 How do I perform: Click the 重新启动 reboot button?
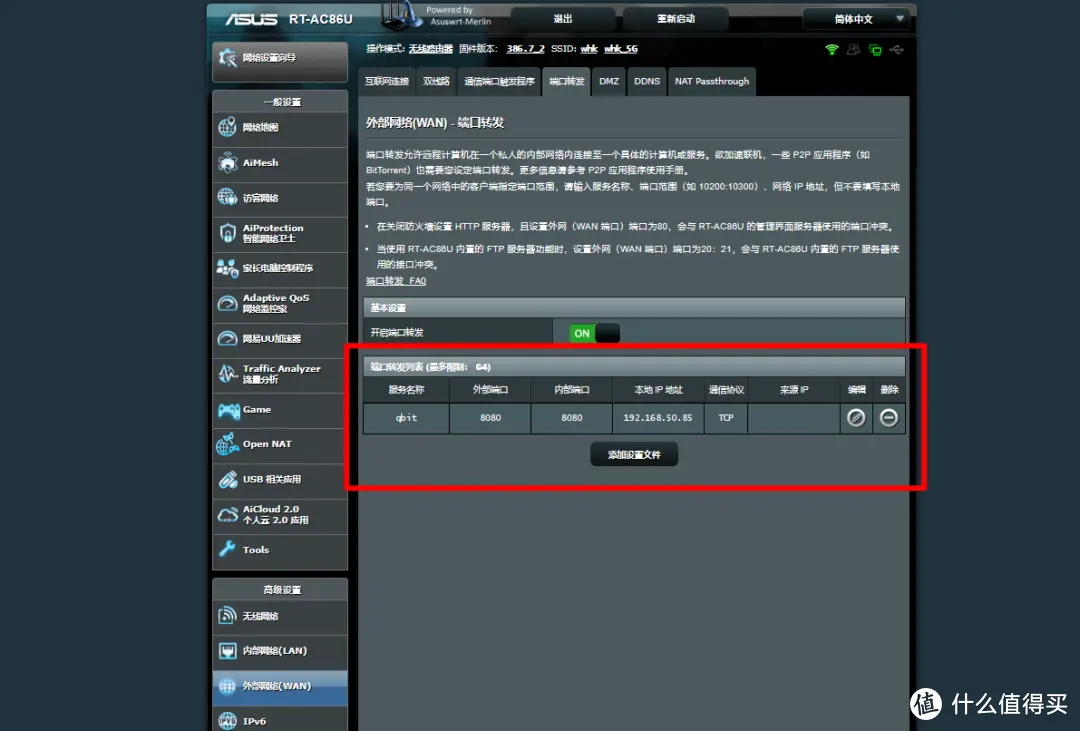676,19
